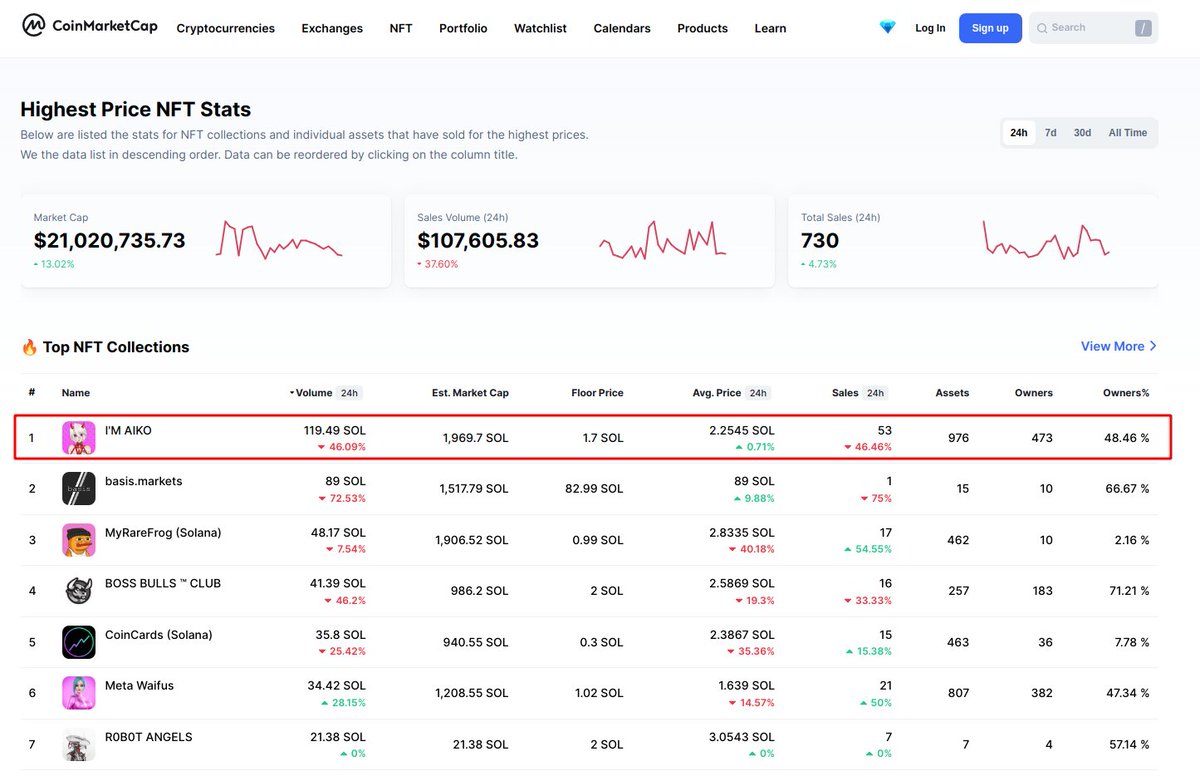Sort by Est. Market Cap column
Viewport: 1200px width, 776px height.
470,393
